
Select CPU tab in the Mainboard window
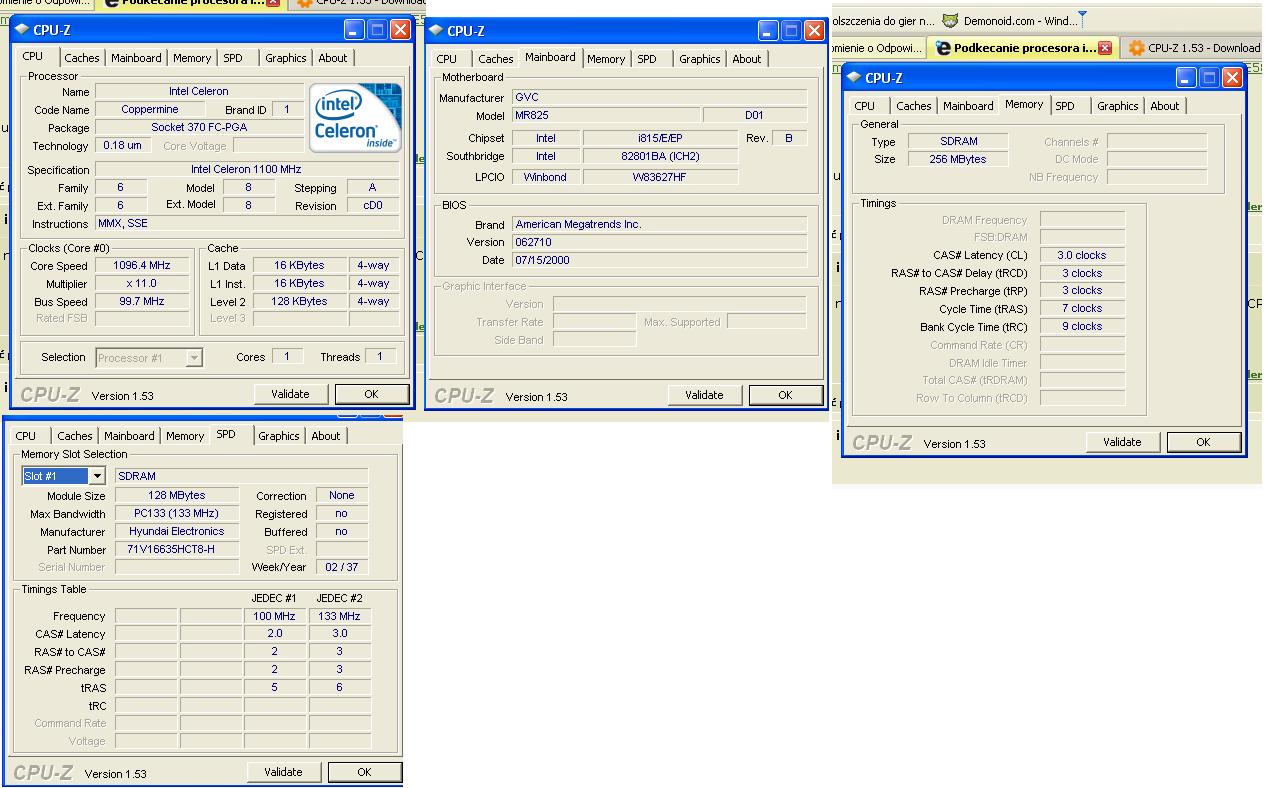(447, 59)
